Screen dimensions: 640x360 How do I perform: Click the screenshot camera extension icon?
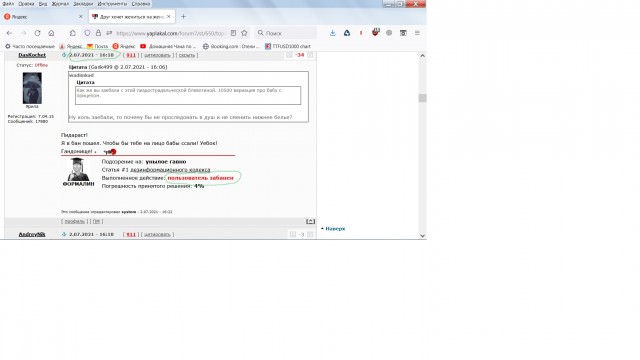pos(403,33)
